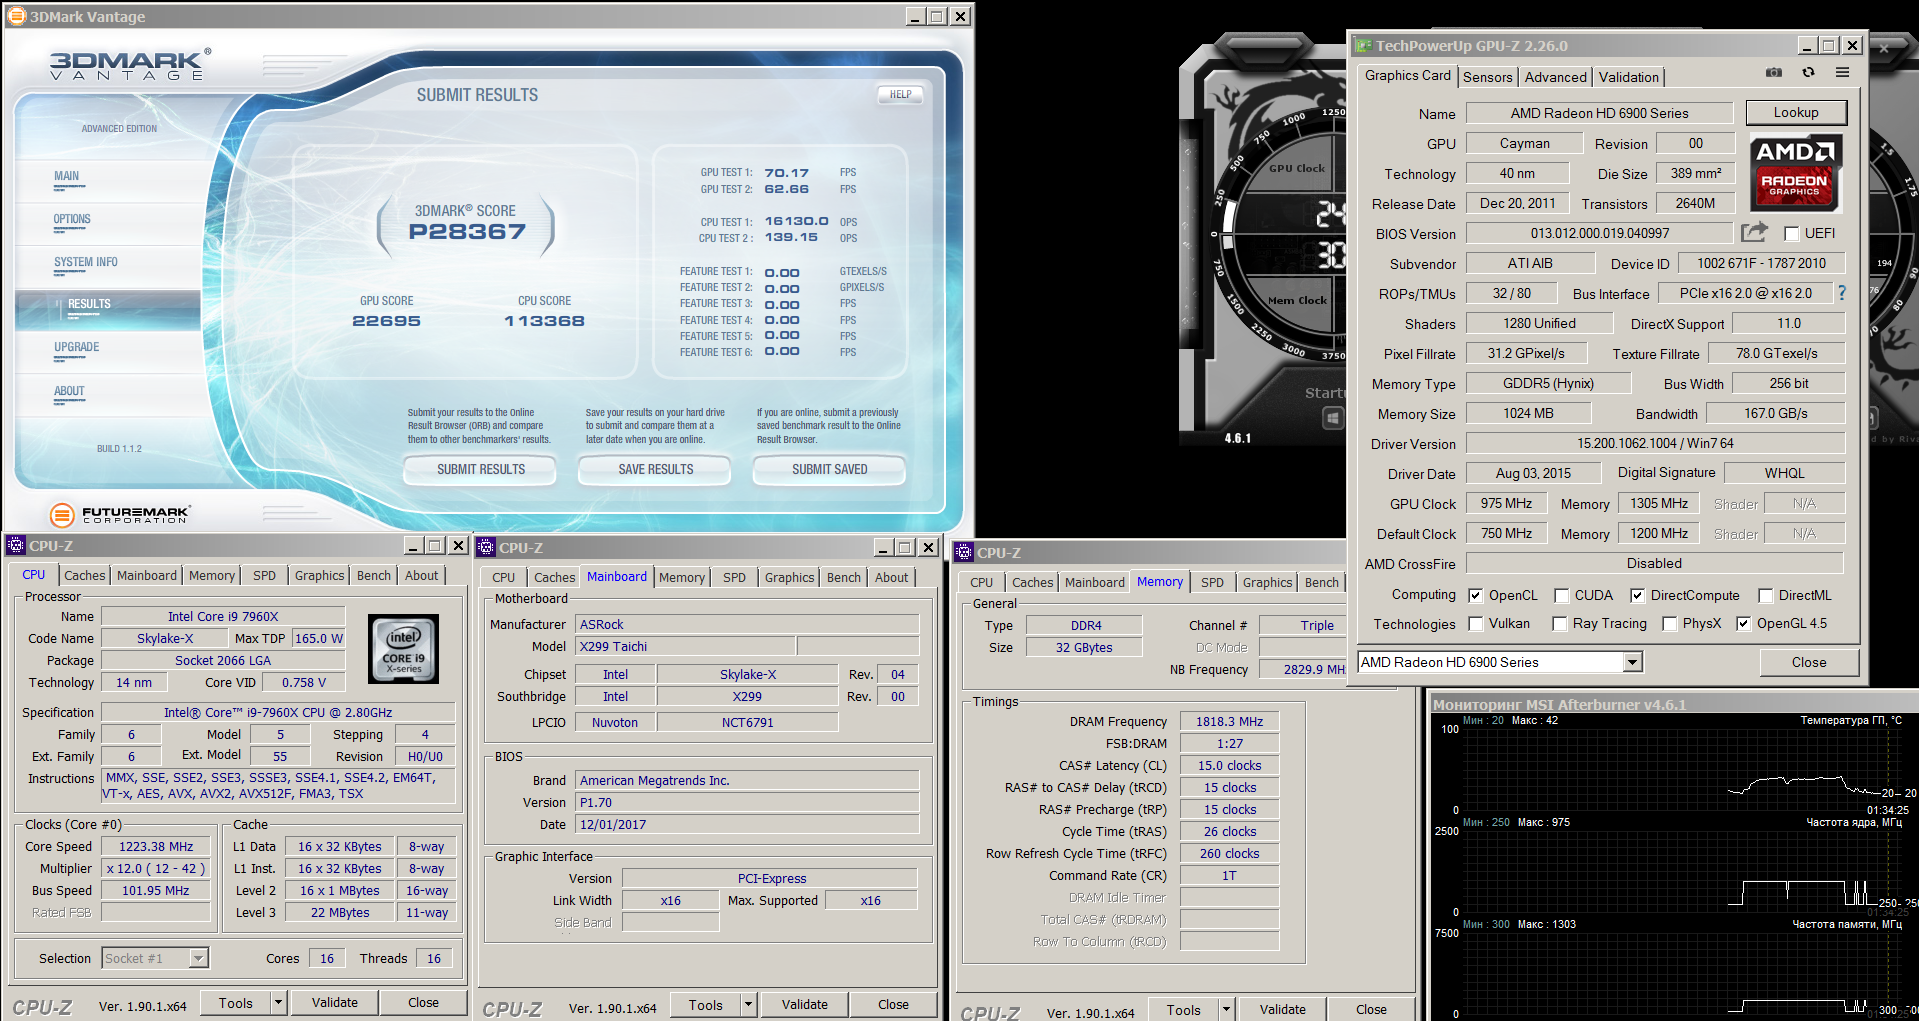Click Validate in Memory CPU-Z window

(x=1282, y=1009)
